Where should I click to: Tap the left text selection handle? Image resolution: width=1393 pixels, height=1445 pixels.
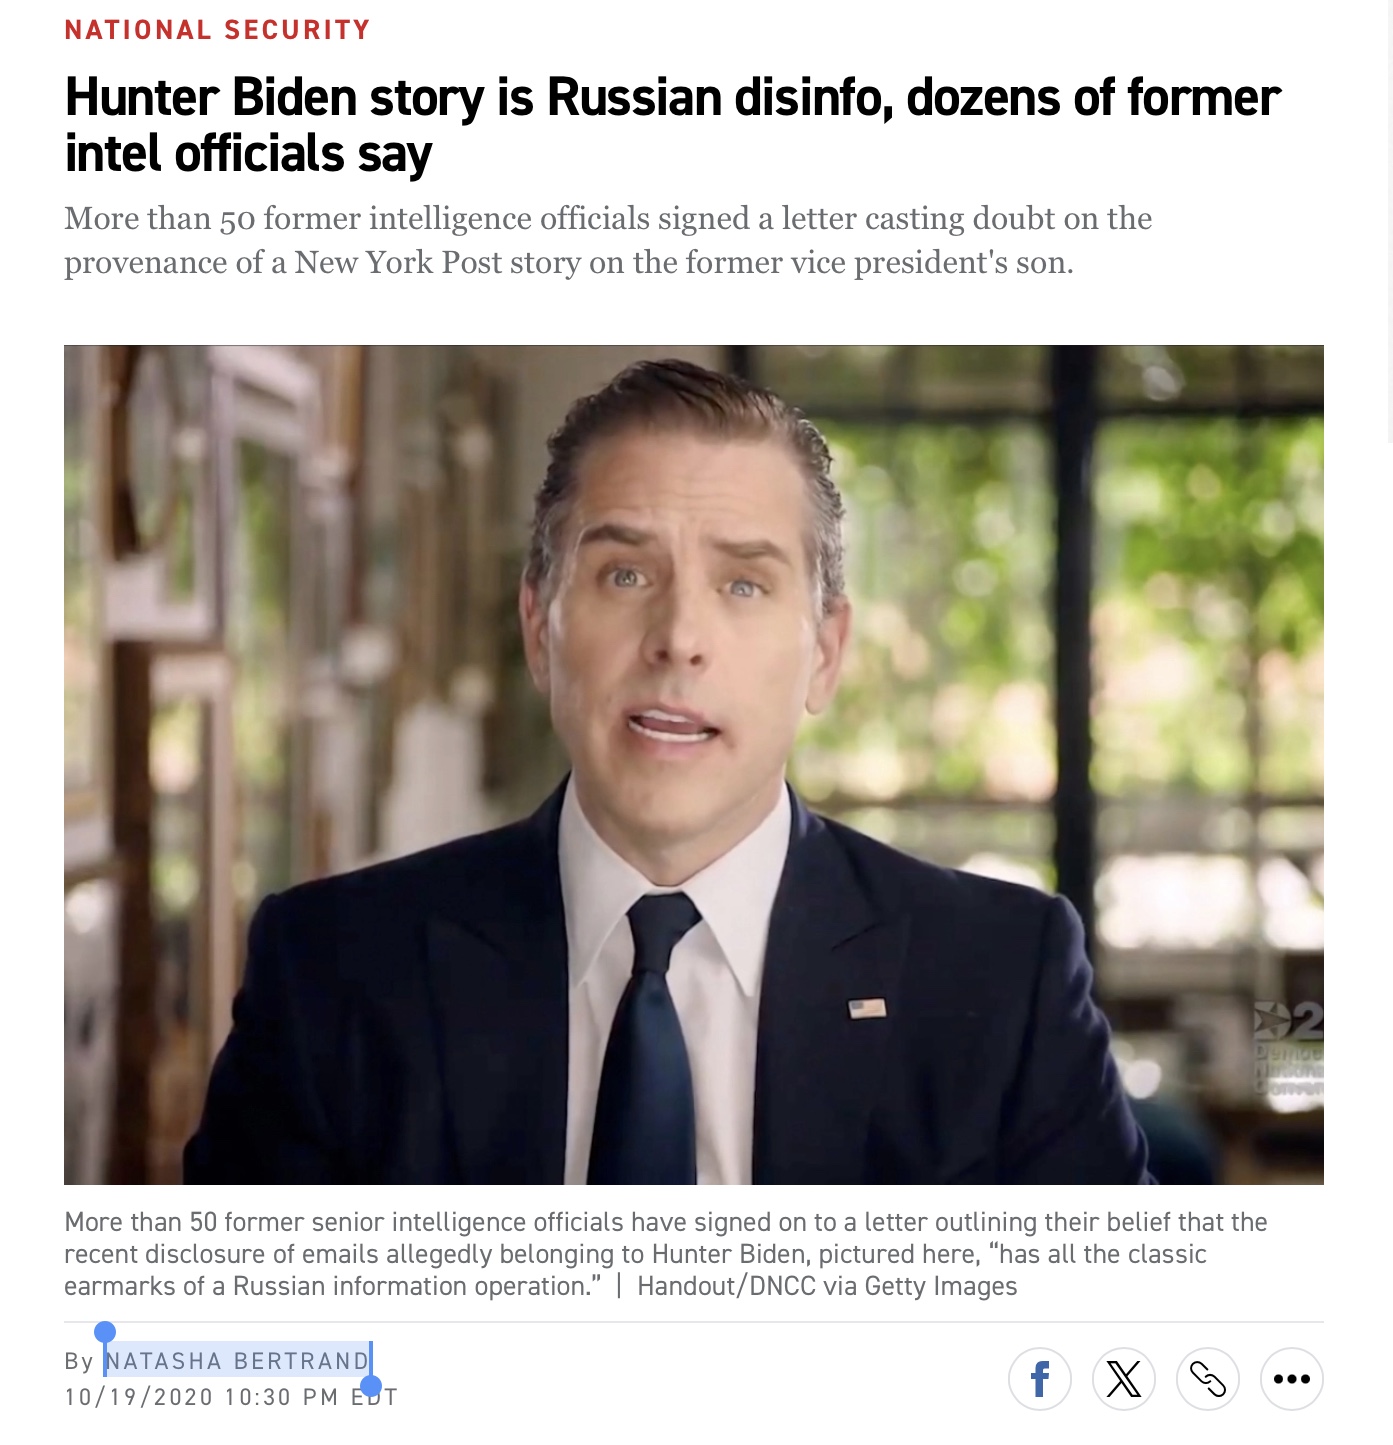pyautogui.click(x=105, y=1332)
